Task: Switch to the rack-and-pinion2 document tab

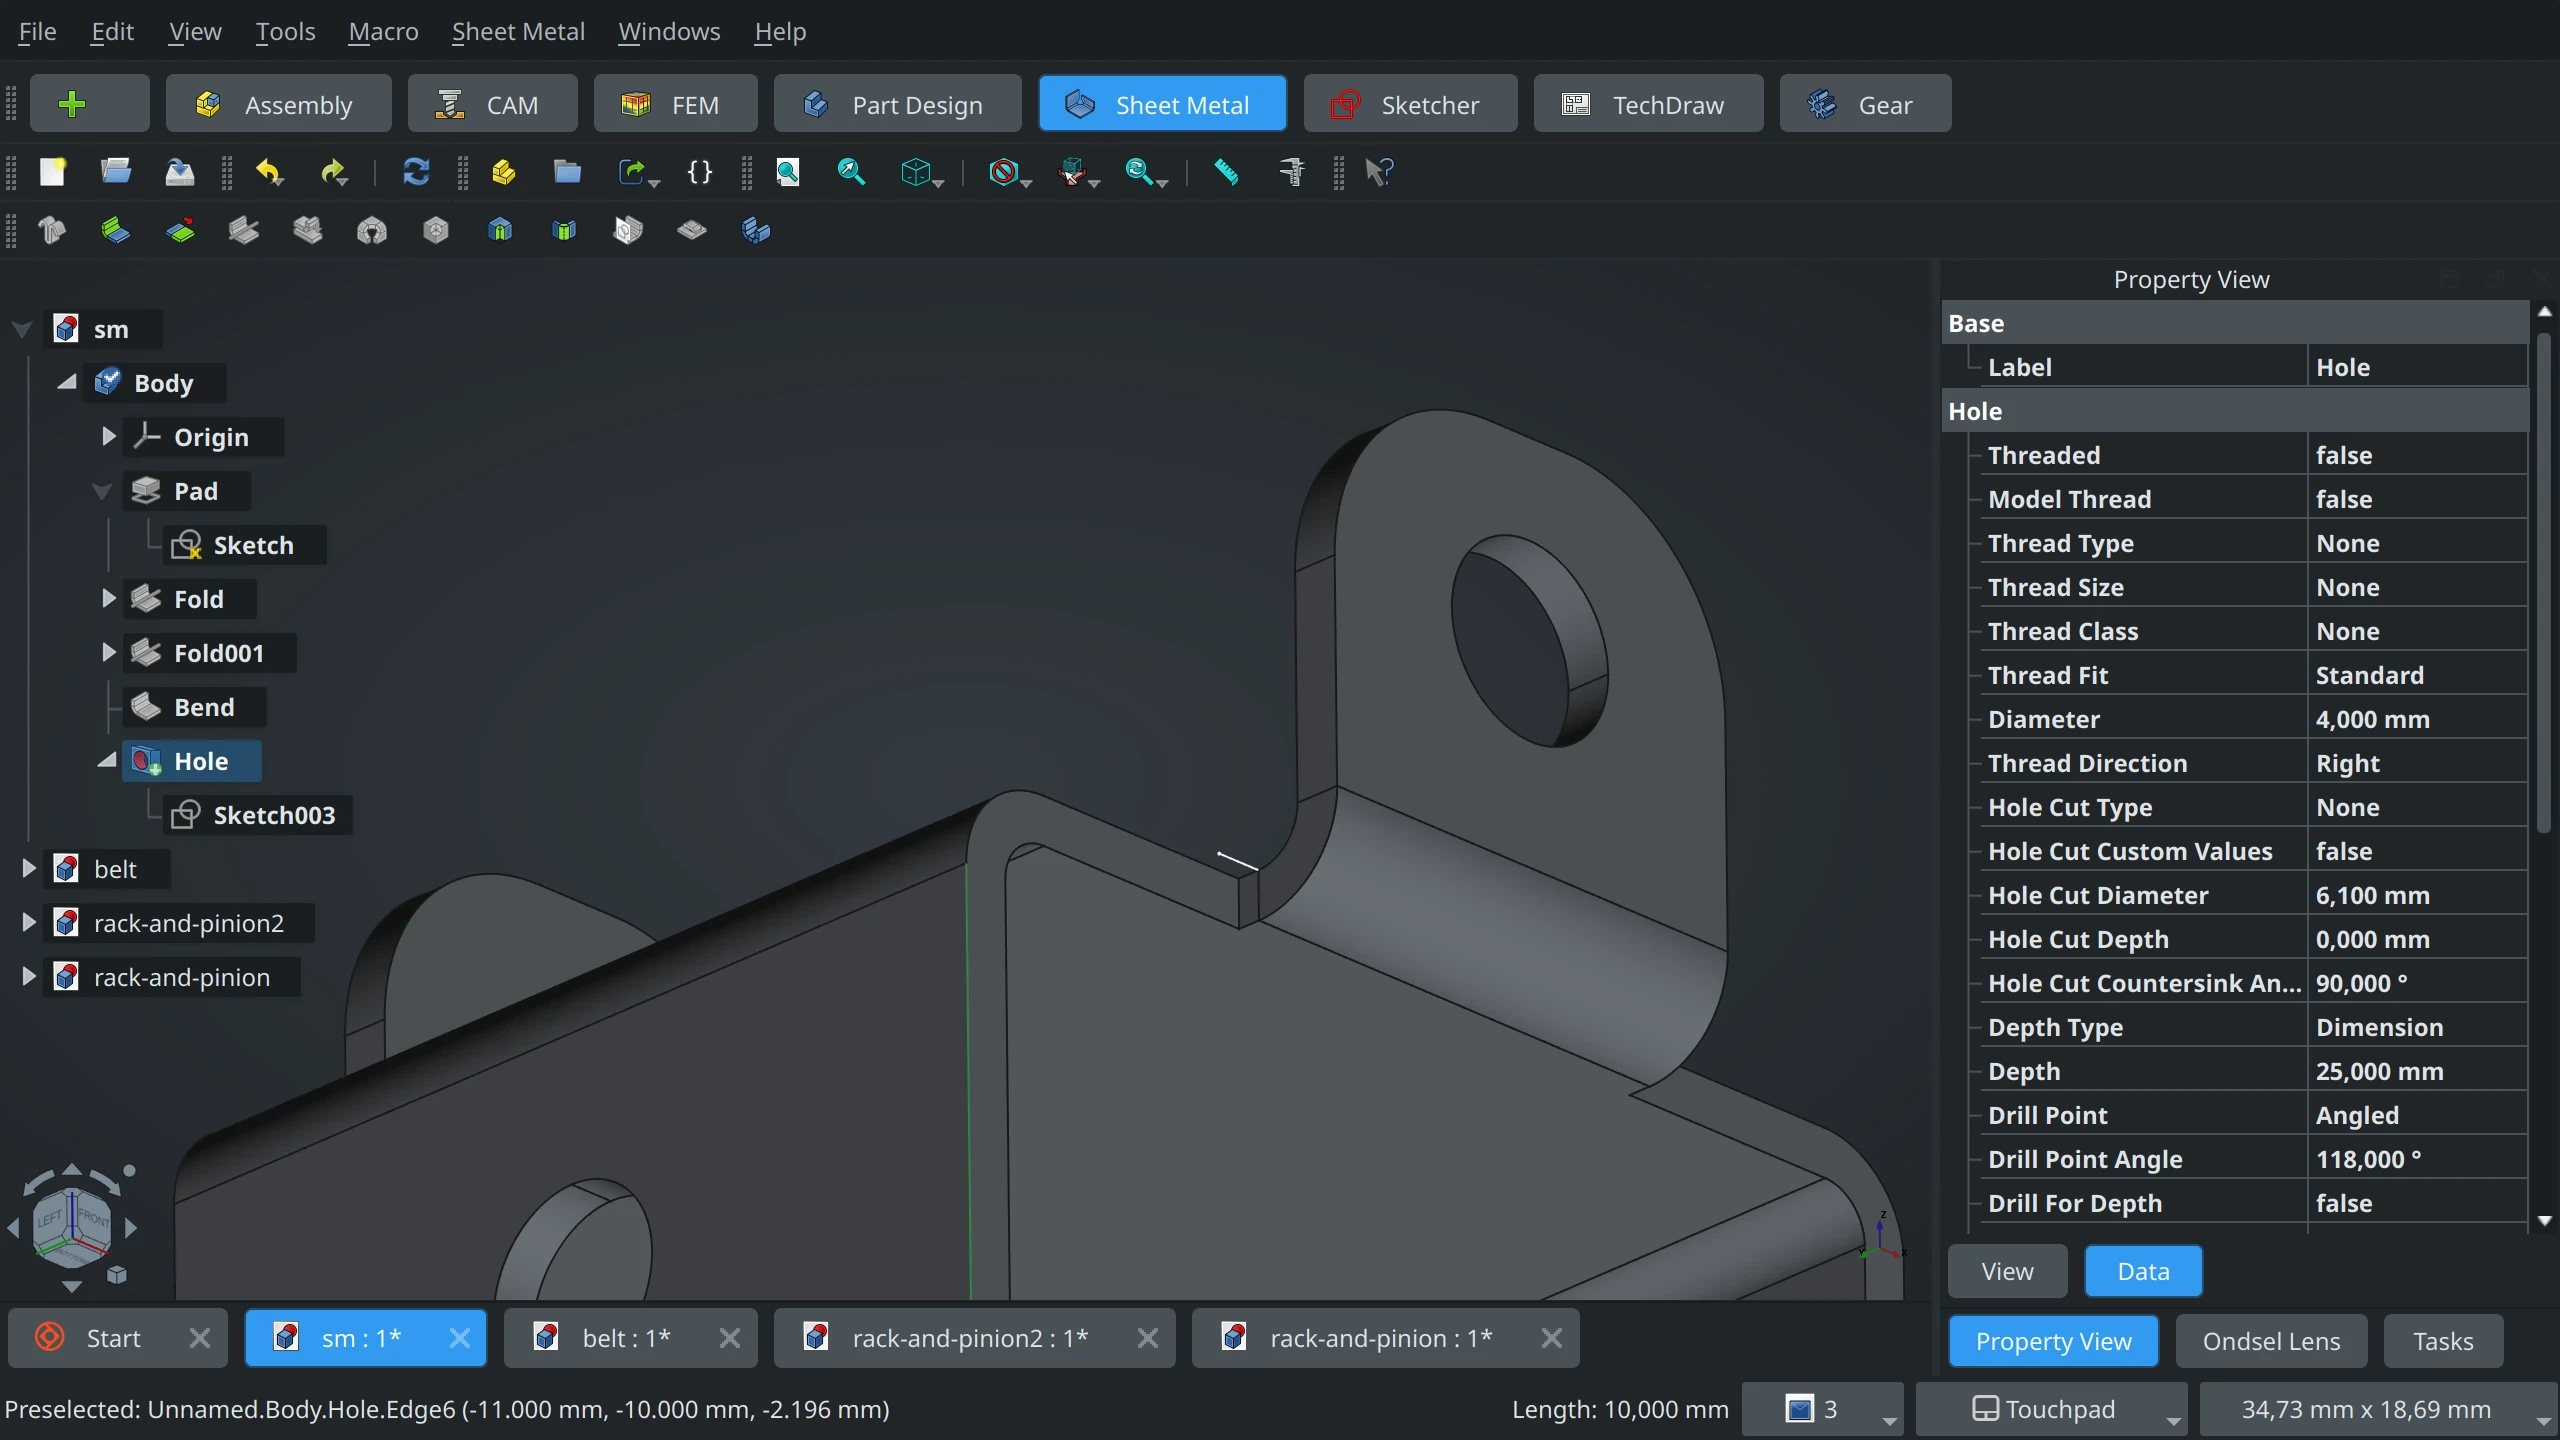Action: click(968, 1338)
